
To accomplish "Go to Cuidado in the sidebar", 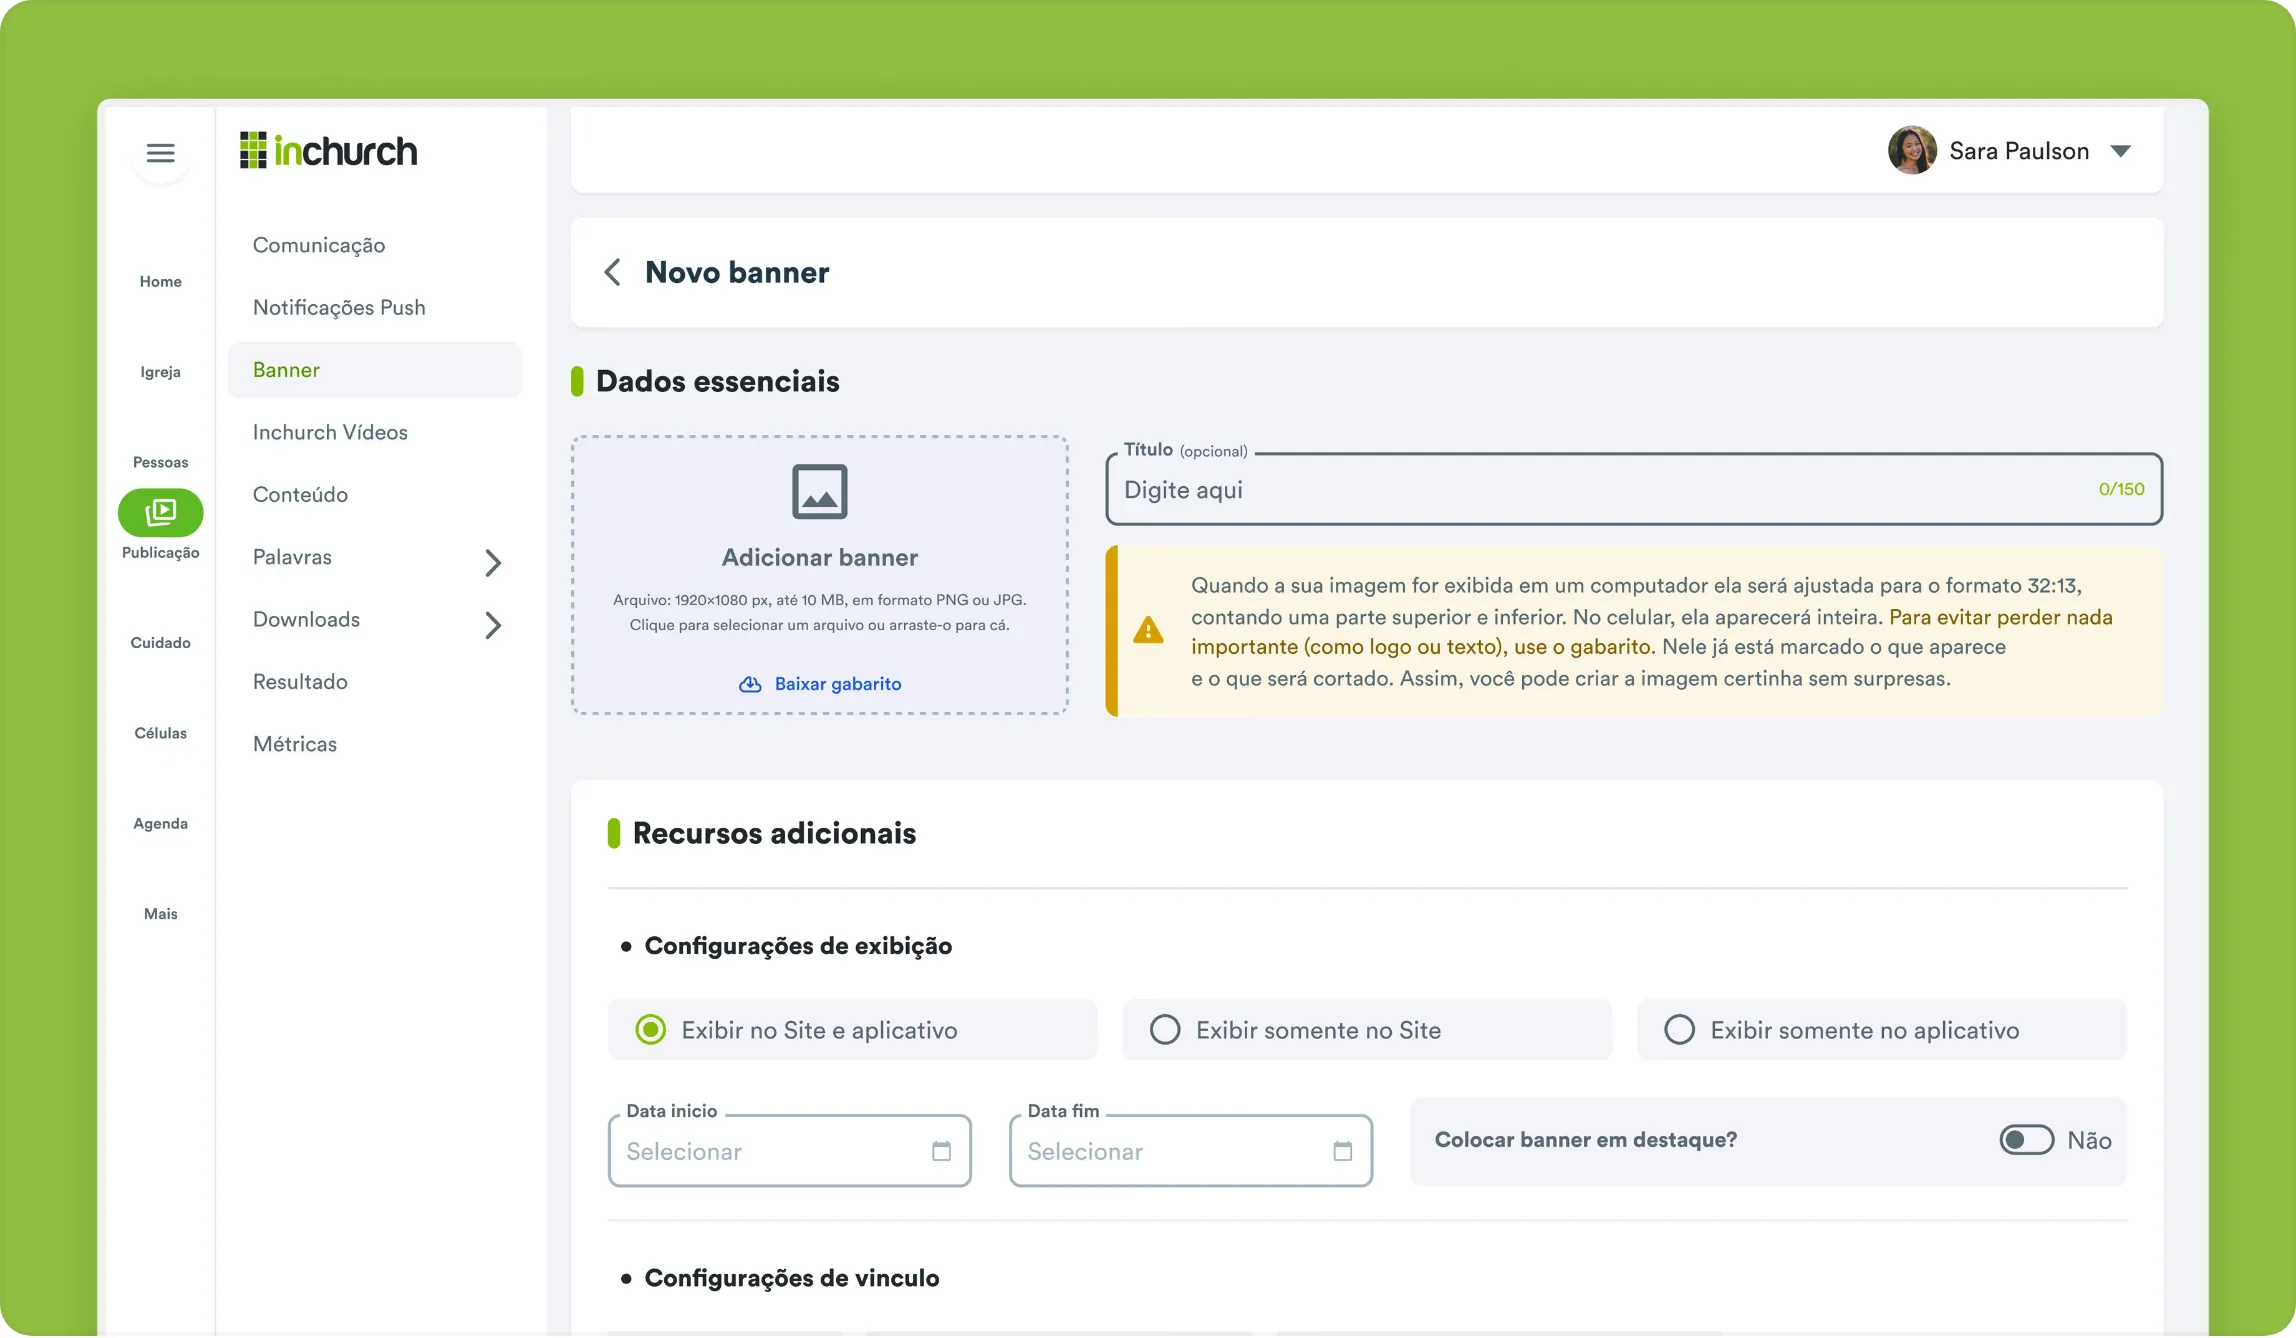I will point(160,643).
